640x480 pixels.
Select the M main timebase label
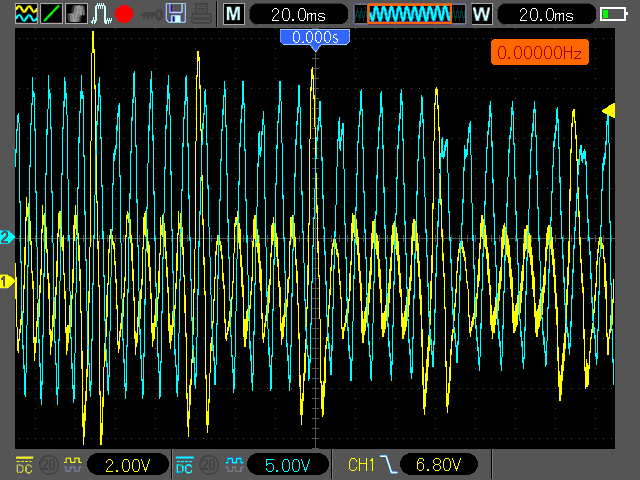[233, 14]
